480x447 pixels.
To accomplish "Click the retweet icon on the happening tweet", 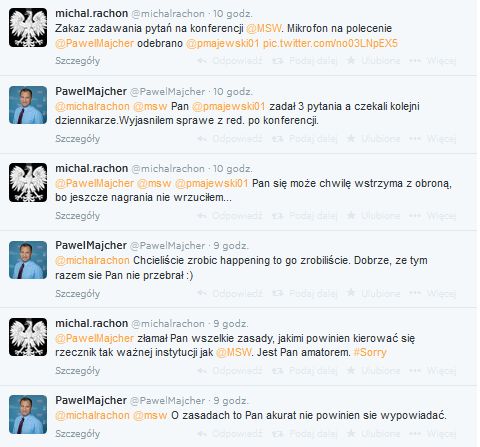I will tap(278, 293).
